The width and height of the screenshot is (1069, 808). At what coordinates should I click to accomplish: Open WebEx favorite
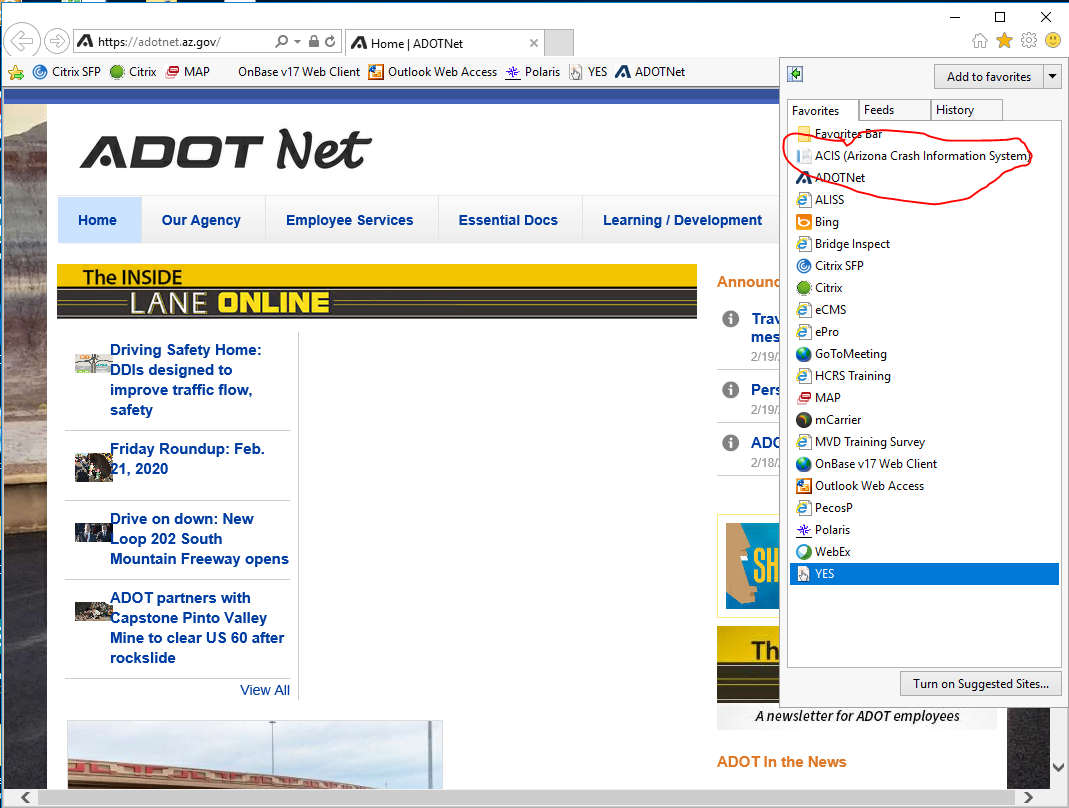click(924, 552)
